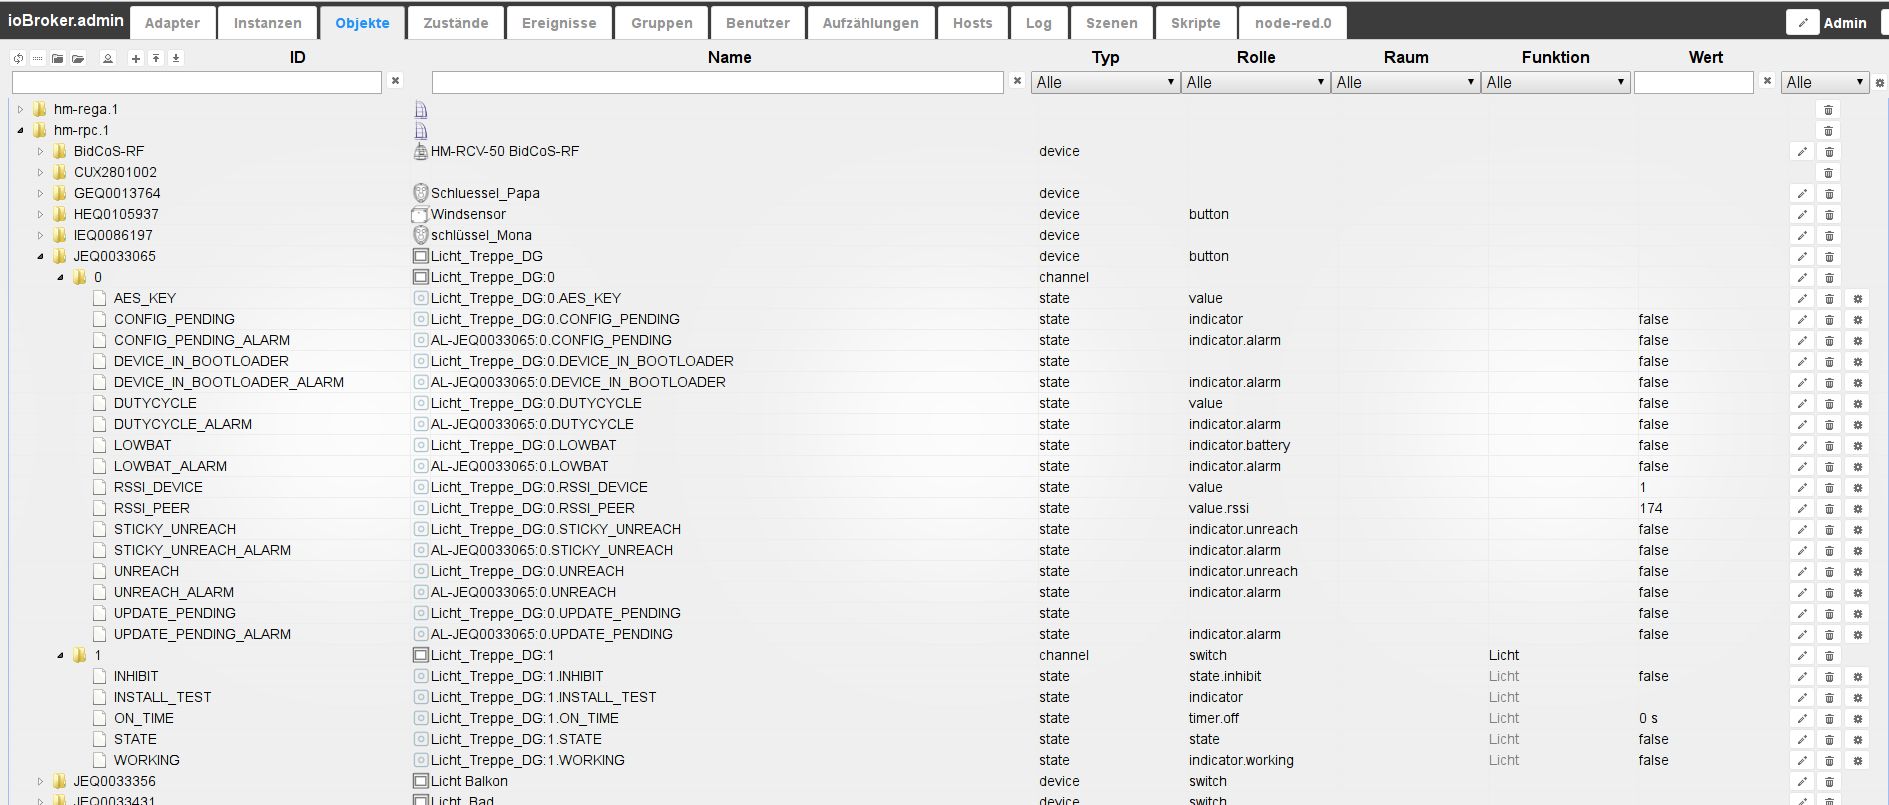Expand all nodes with the open-folder icon
This screenshot has height=805, width=1889.
point(78,58)
